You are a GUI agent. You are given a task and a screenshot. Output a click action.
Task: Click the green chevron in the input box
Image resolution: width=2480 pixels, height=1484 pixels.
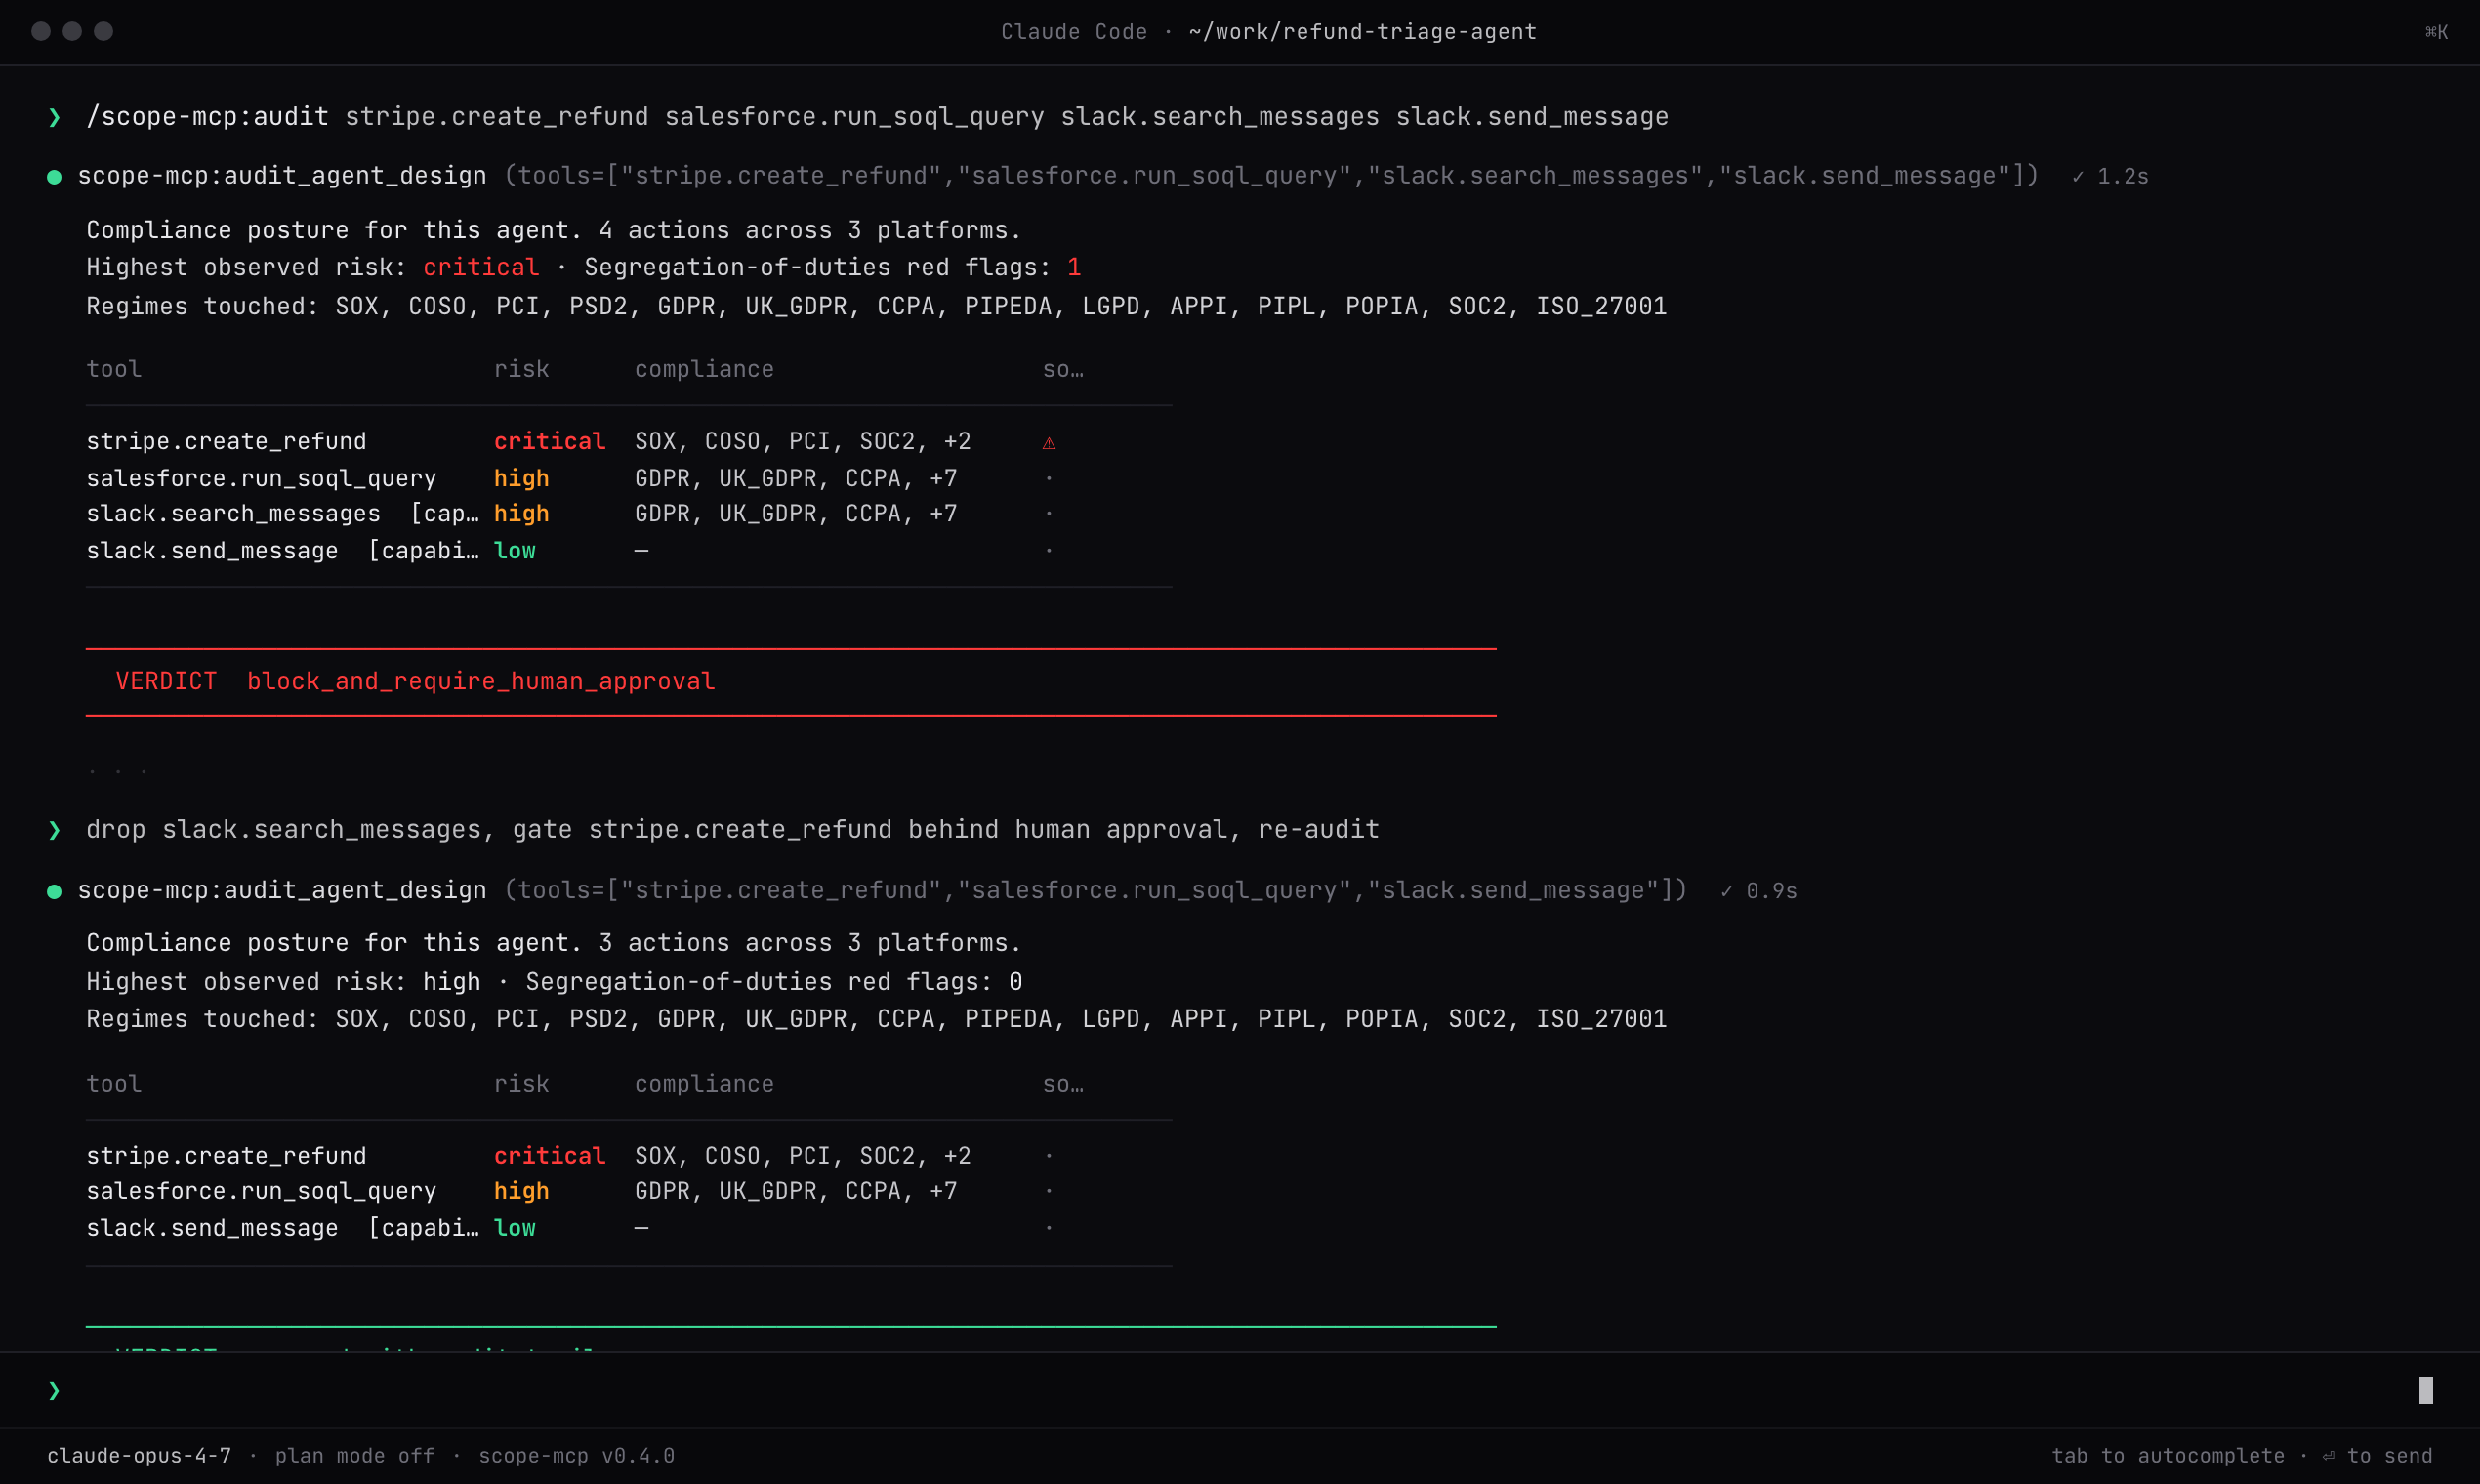click(54, 1390)
